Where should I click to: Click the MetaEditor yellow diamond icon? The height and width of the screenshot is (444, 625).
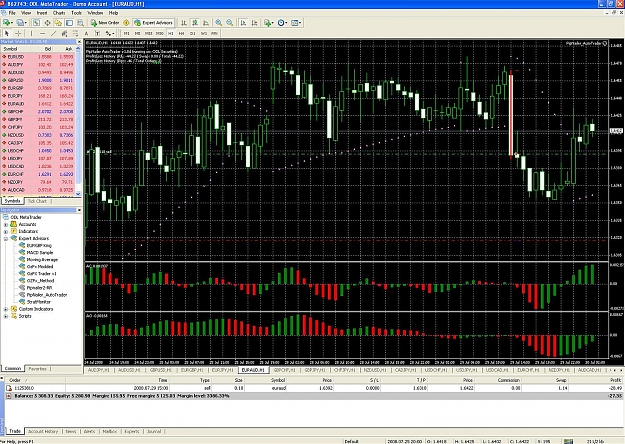click(126, 23)
